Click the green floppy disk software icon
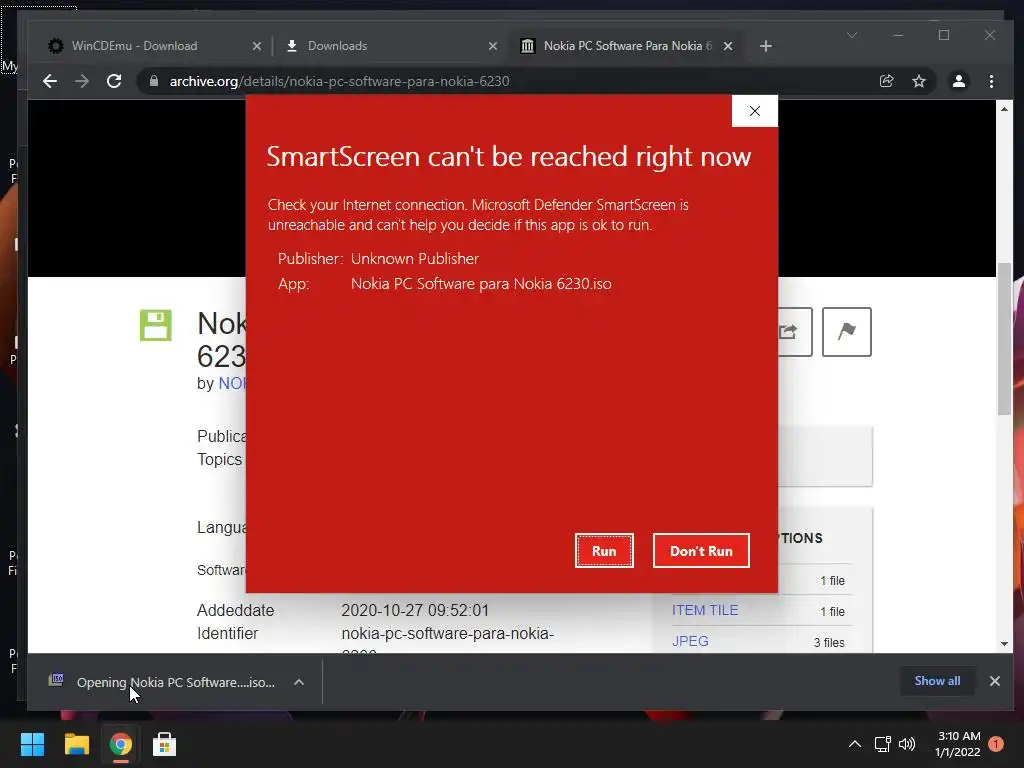 (155, 325)
